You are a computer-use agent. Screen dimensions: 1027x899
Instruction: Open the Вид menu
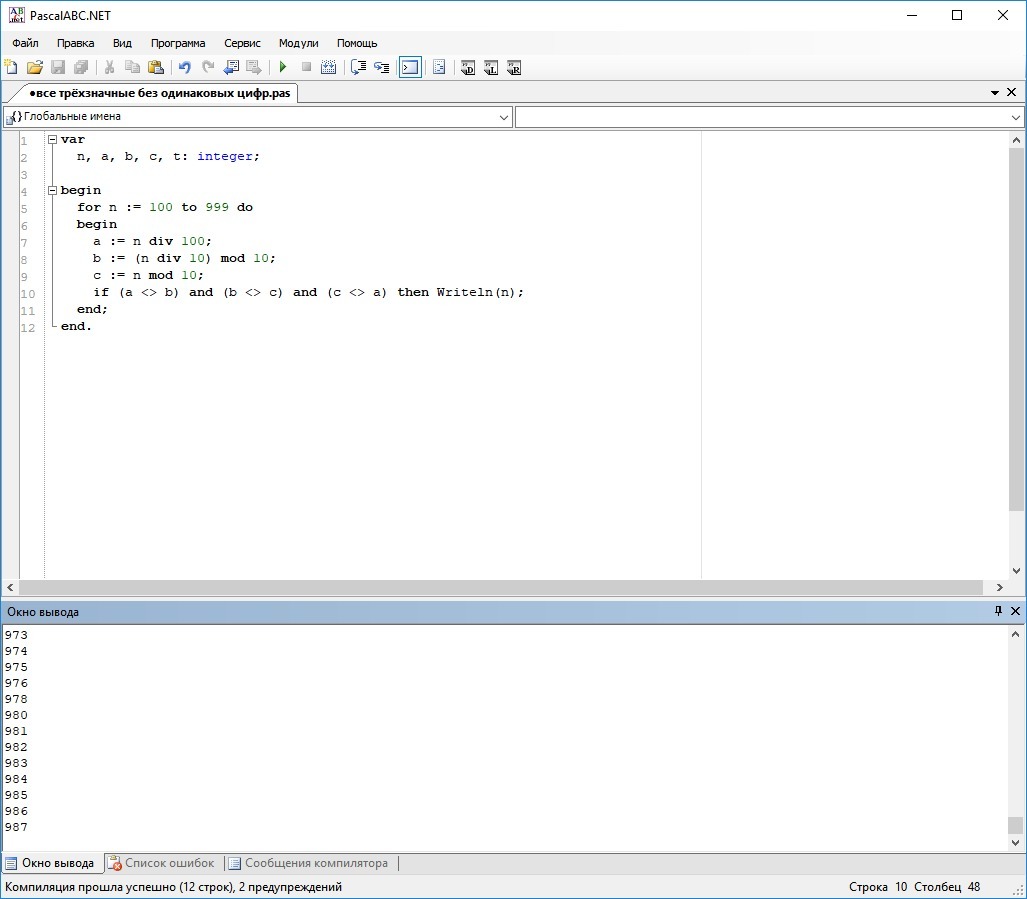pos(122,43)
